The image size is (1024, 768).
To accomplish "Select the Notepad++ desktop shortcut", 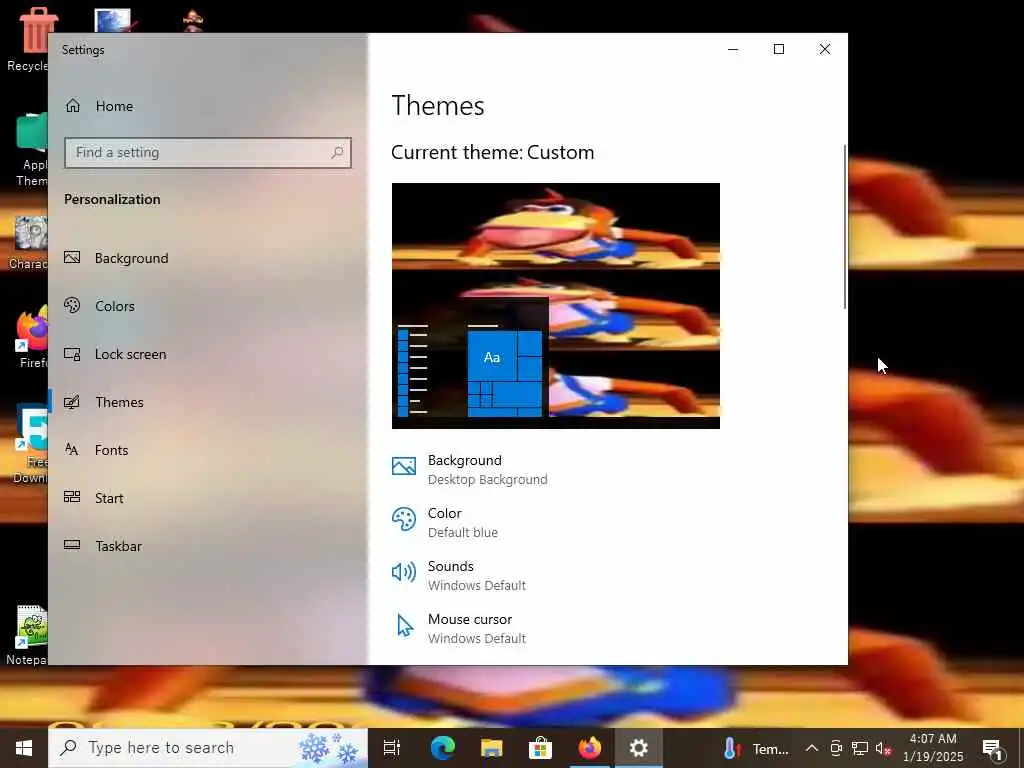I will coord(27,635).
